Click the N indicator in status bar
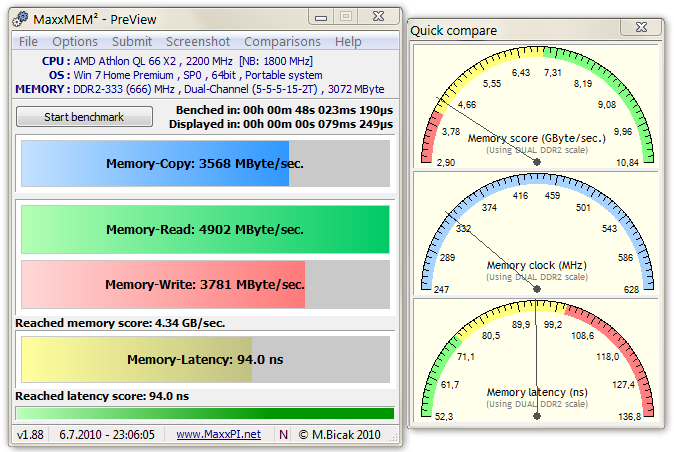The width and height of the screenshot is (674, 452). [283, 434]
